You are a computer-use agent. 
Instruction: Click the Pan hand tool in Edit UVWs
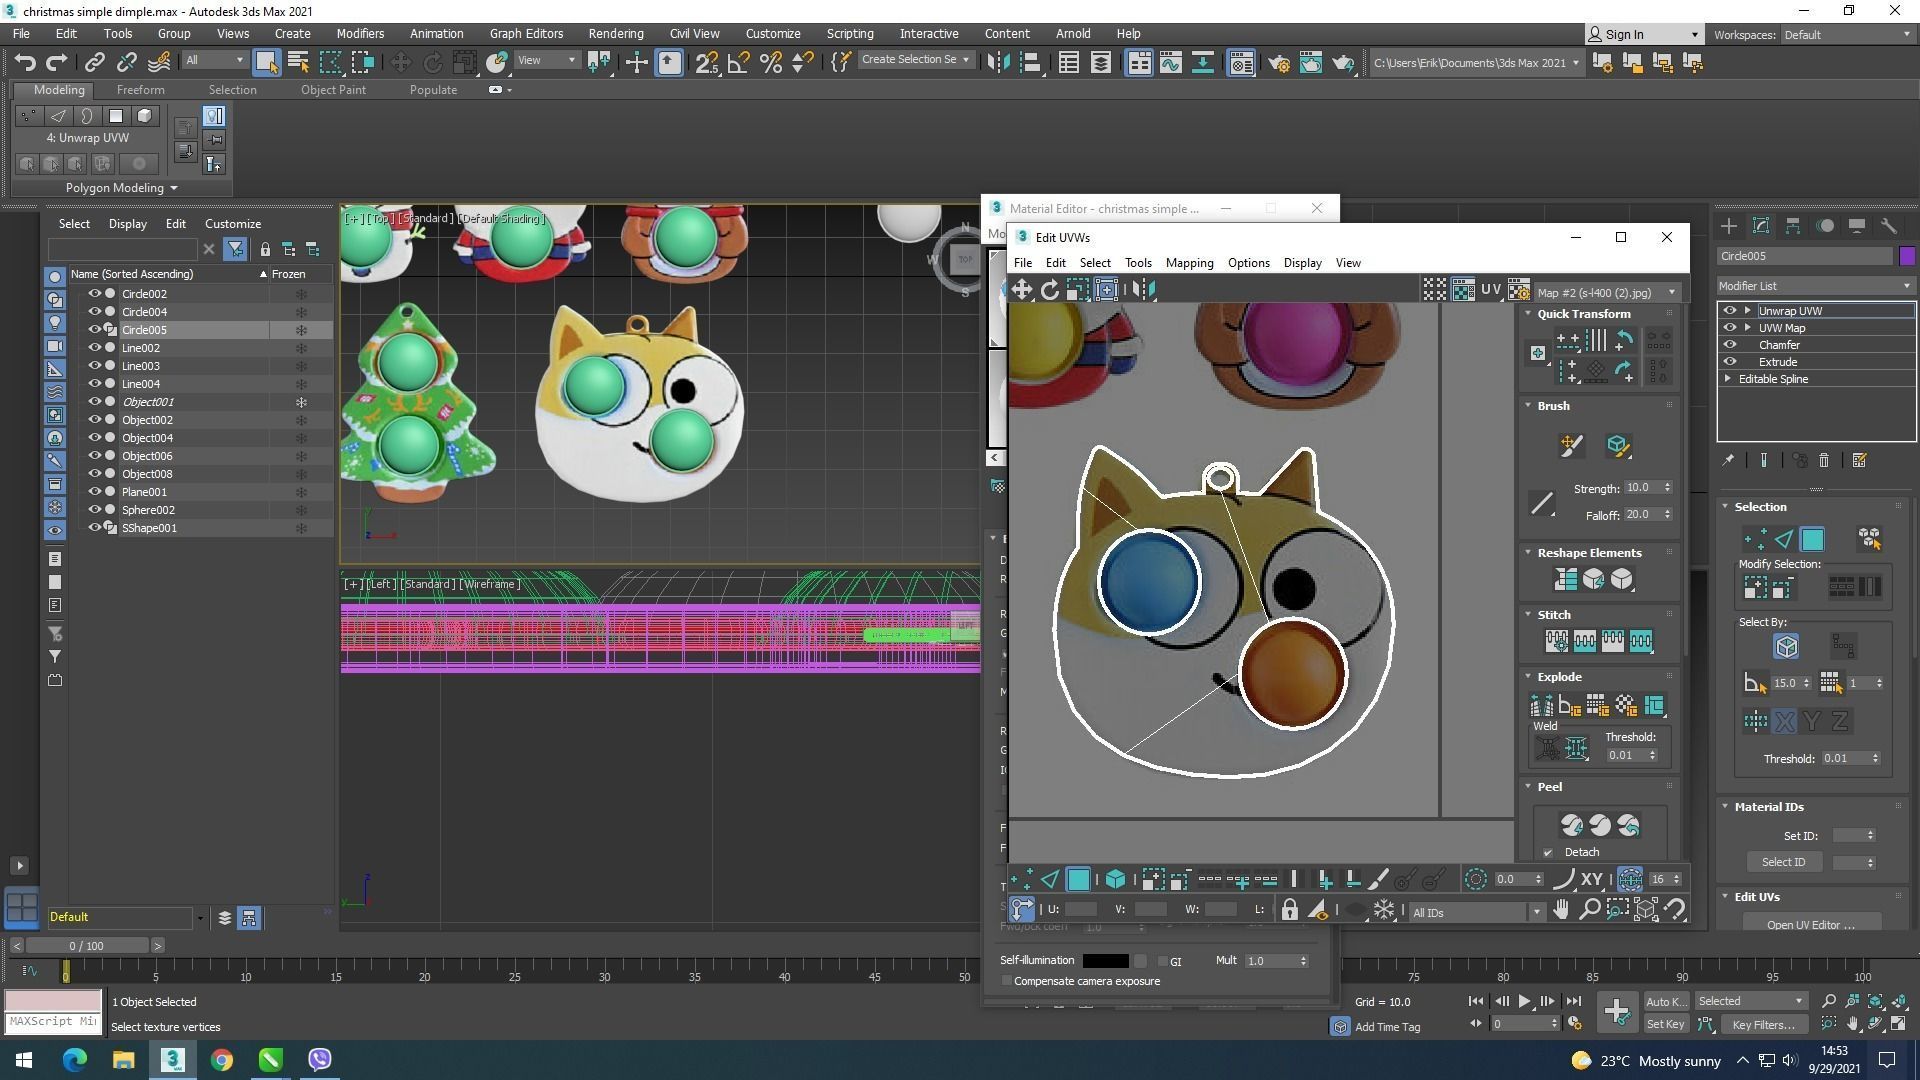[1561, 910]
